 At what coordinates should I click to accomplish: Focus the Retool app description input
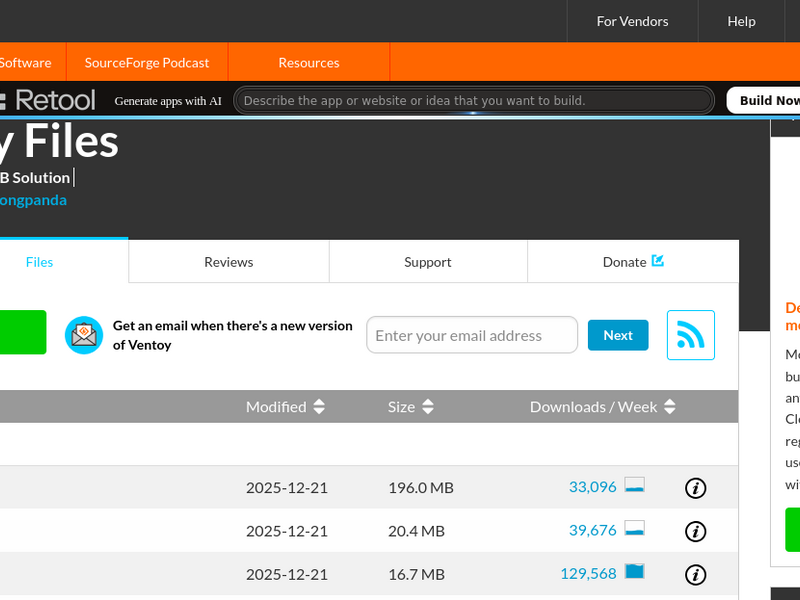click(x=473, y=100)
